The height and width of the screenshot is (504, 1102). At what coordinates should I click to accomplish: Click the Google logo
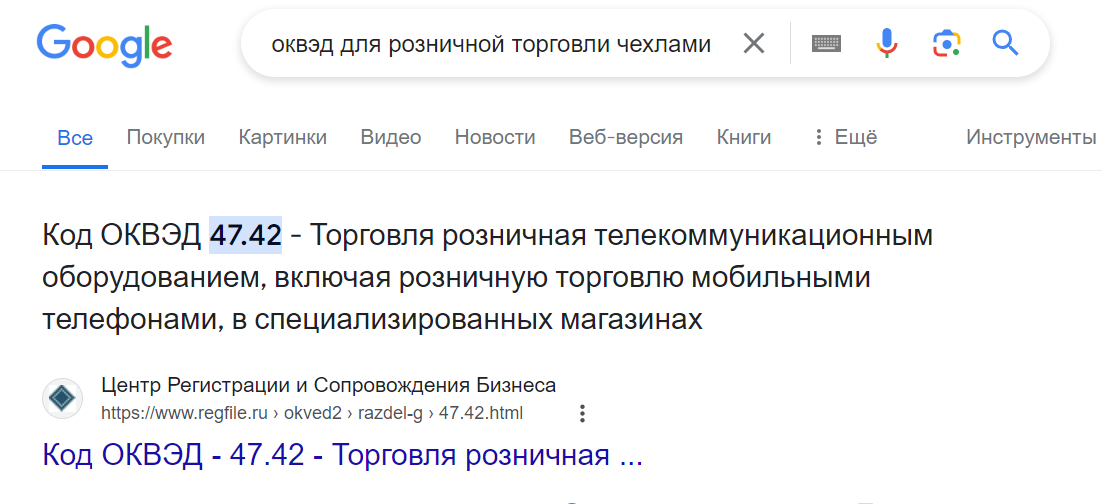104,45
